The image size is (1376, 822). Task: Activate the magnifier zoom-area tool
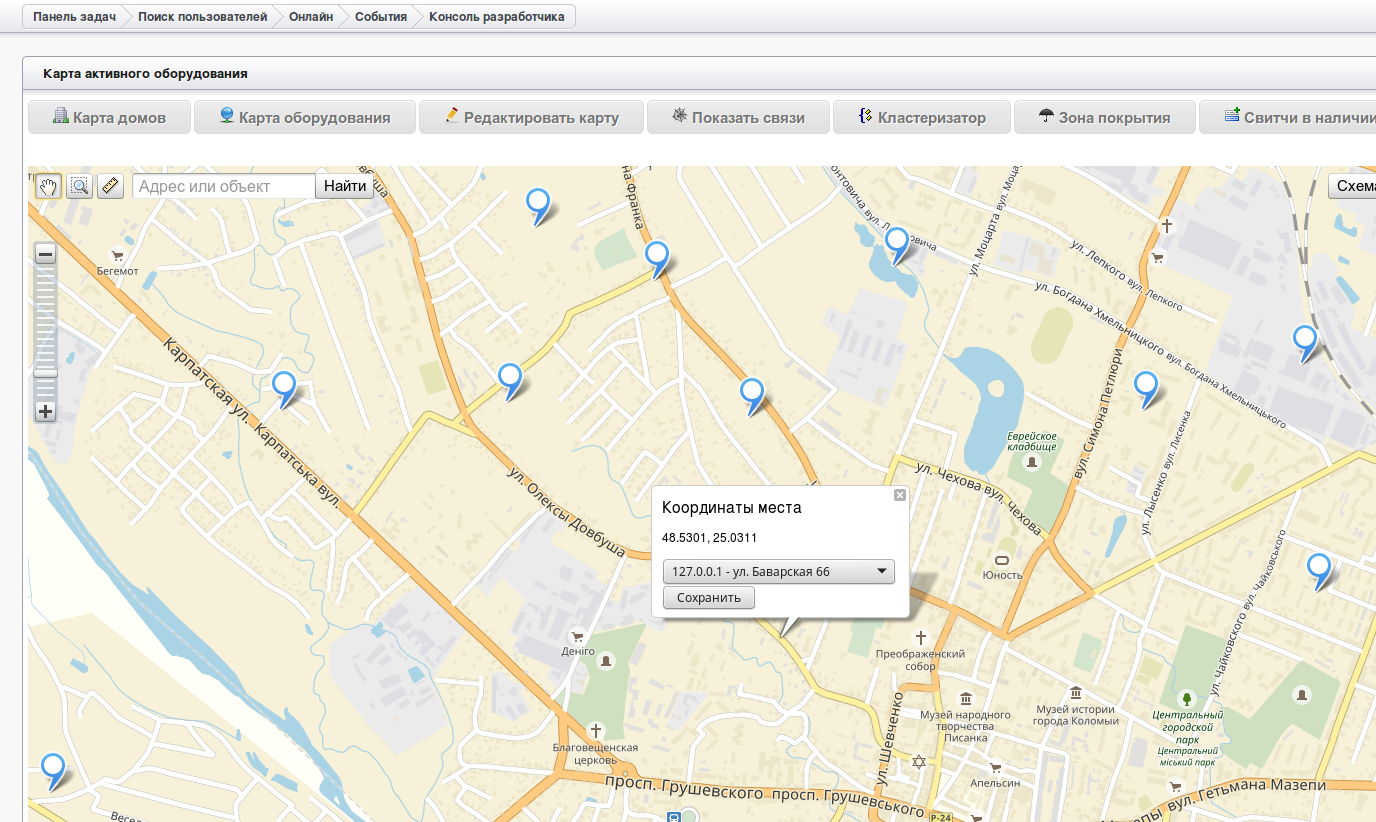[x=79, y=186]
